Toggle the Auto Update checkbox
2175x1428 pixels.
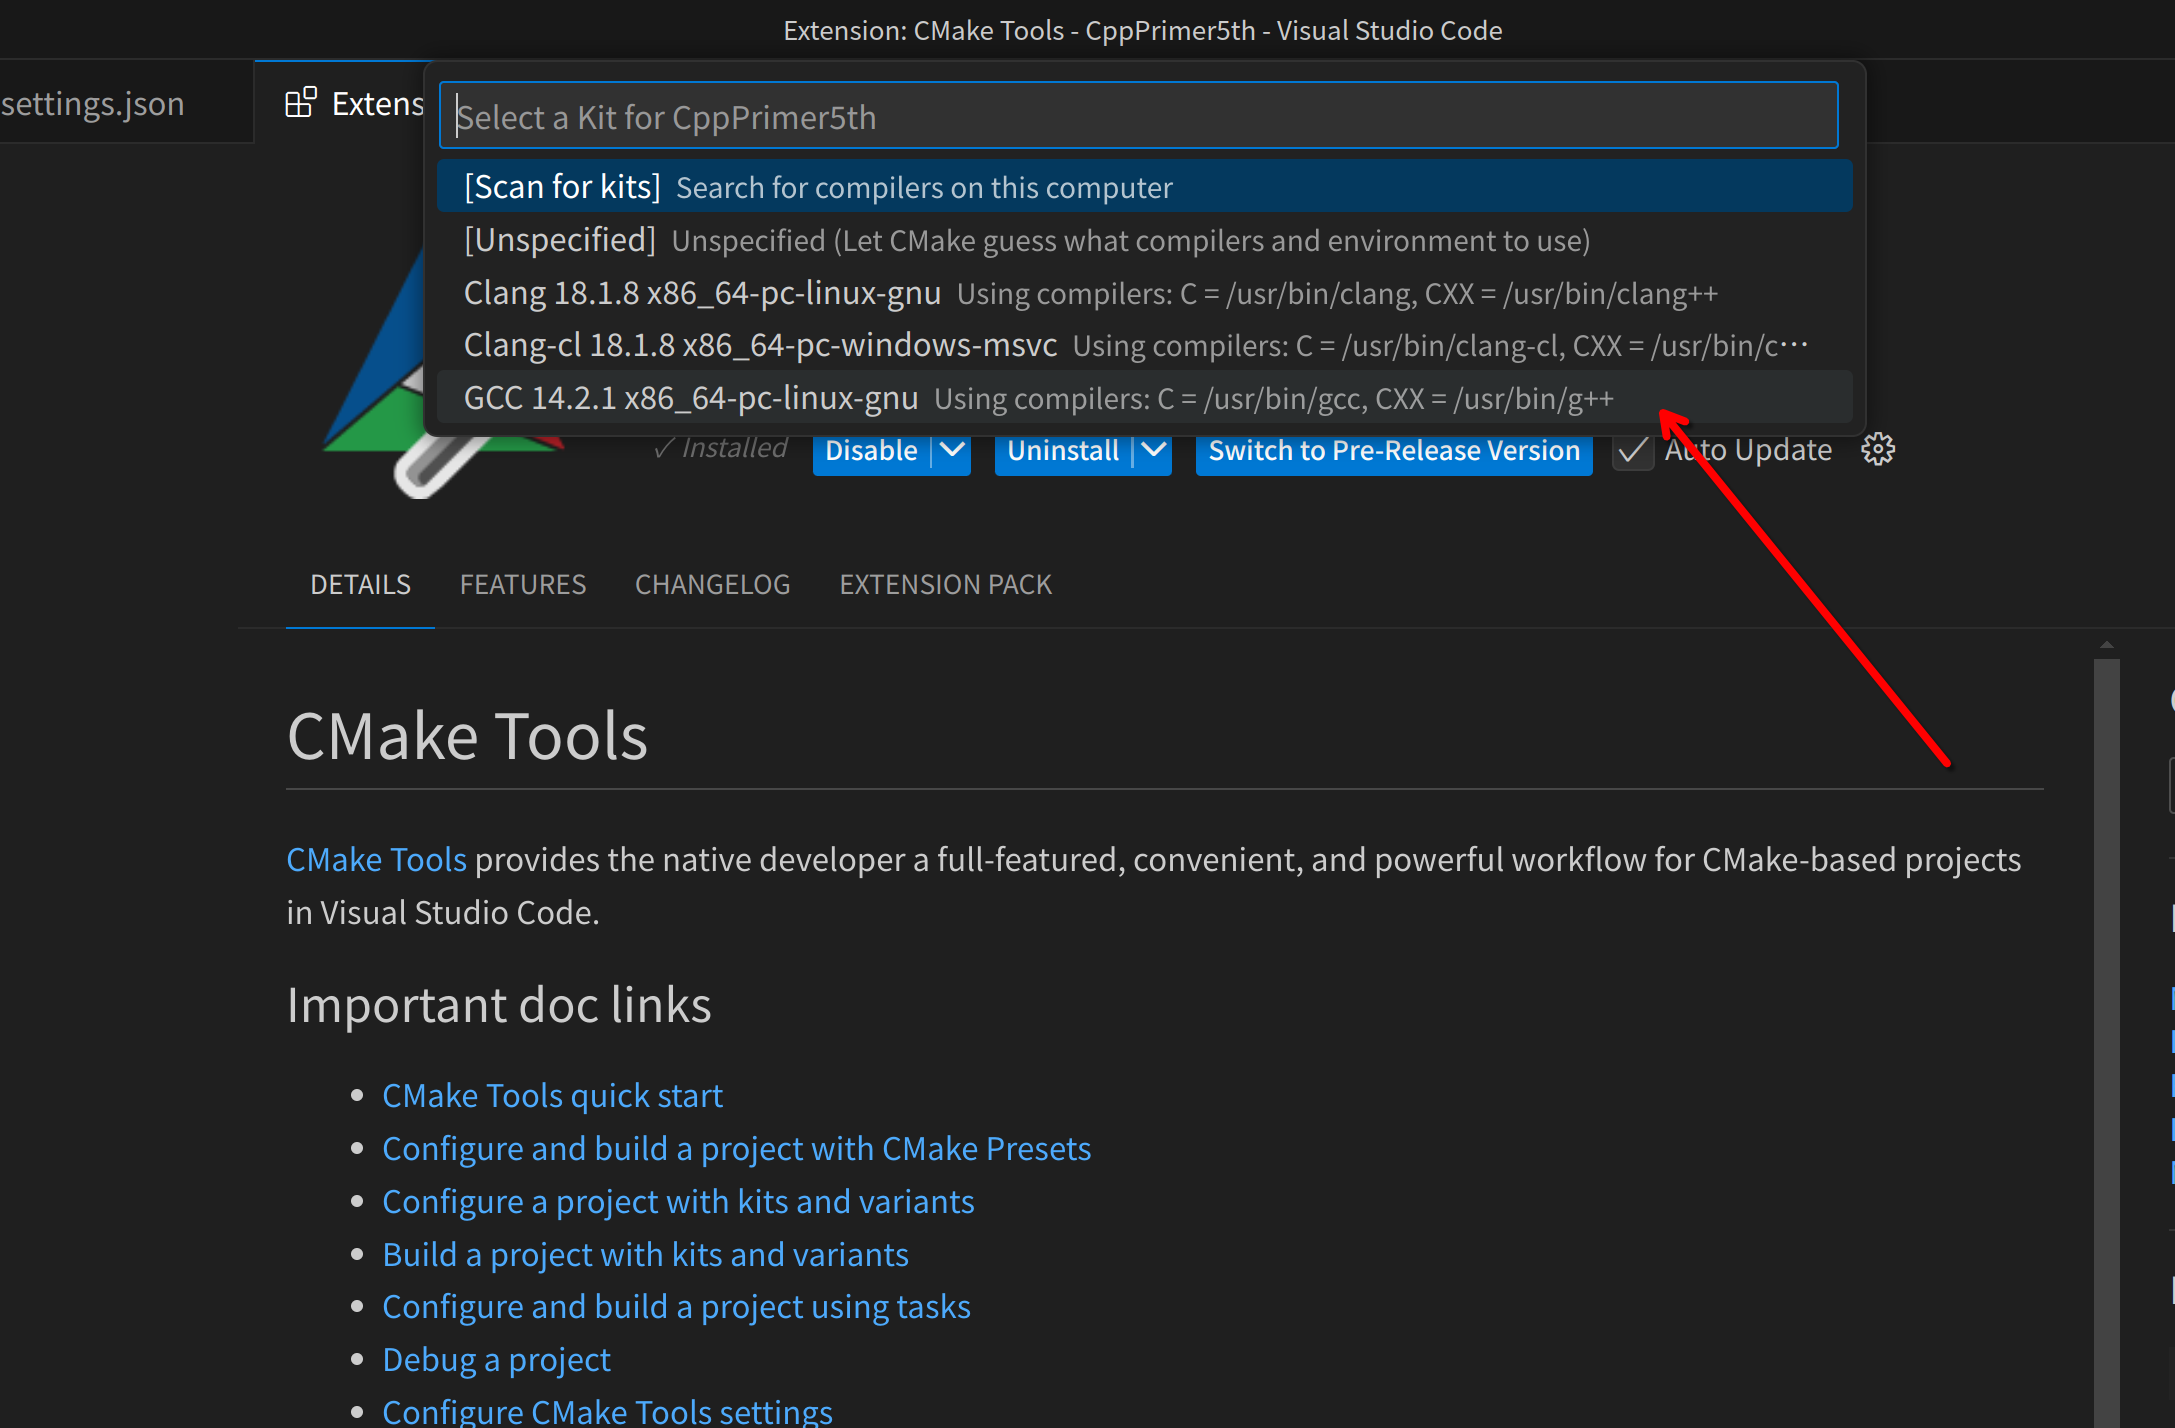(1632, 451)
